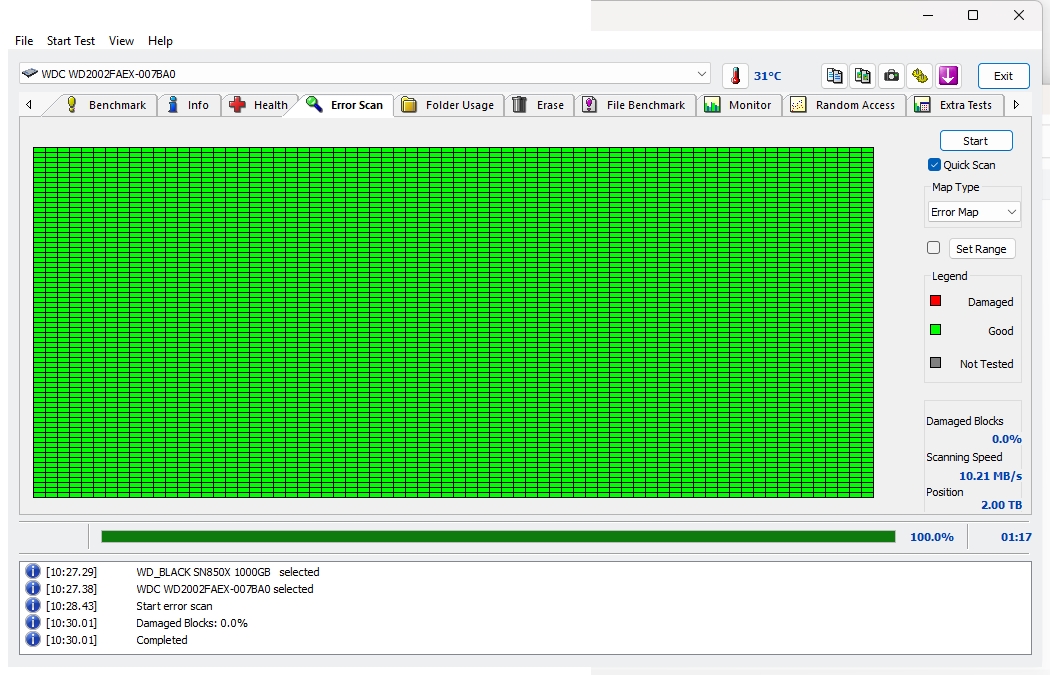Screen dimensions: 1050x675
Task: Switch to the Health tab
Action: click(258, 105)
